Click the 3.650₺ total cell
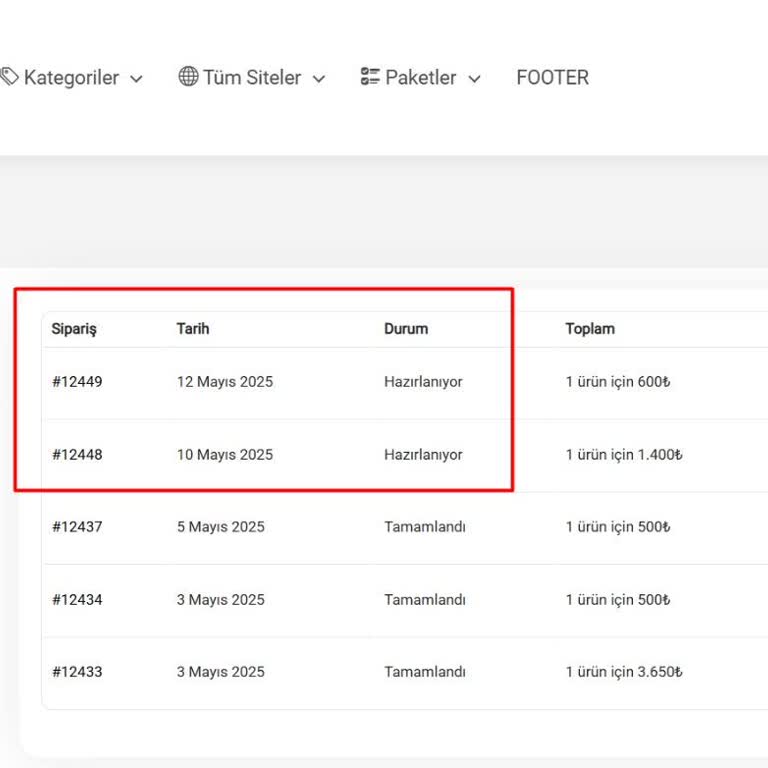The height and width of the screenshot is (768, 768). tap(624, 672)
